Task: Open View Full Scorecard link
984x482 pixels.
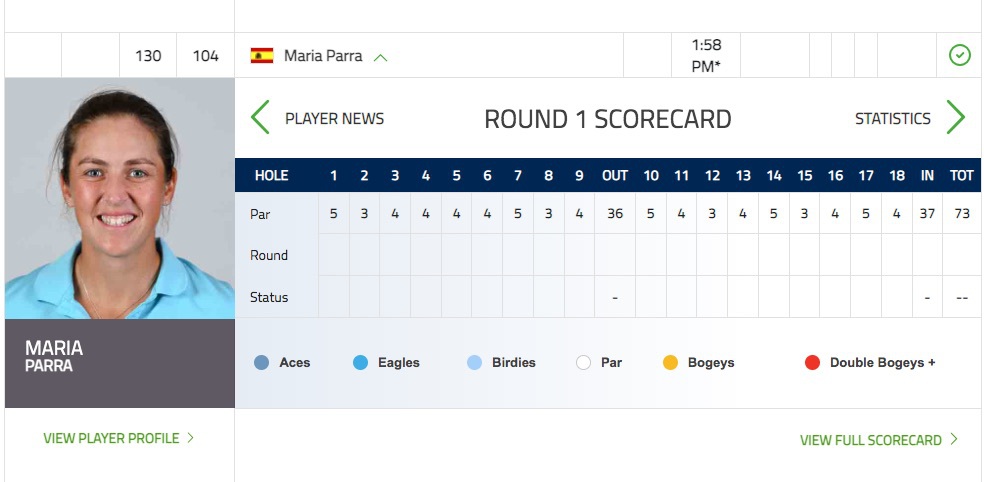Action: [x=870, y=440]
